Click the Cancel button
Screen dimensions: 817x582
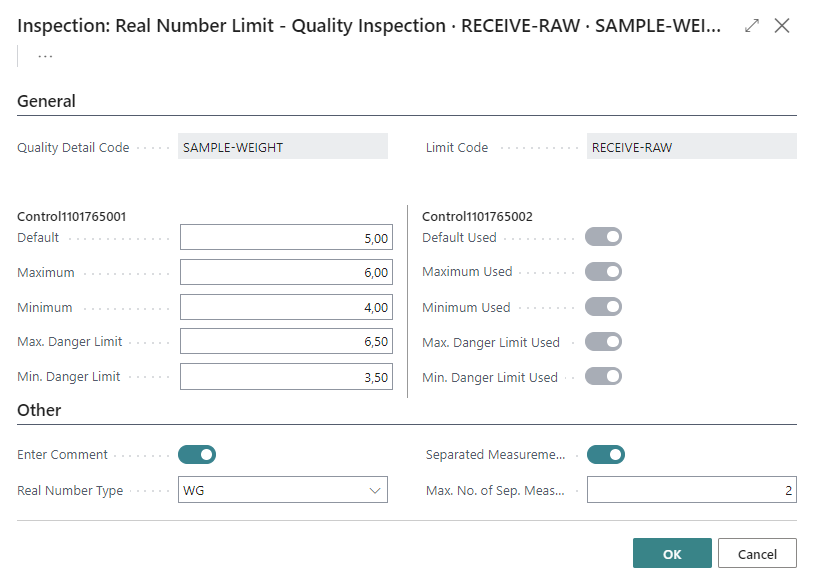pos(757,554)
